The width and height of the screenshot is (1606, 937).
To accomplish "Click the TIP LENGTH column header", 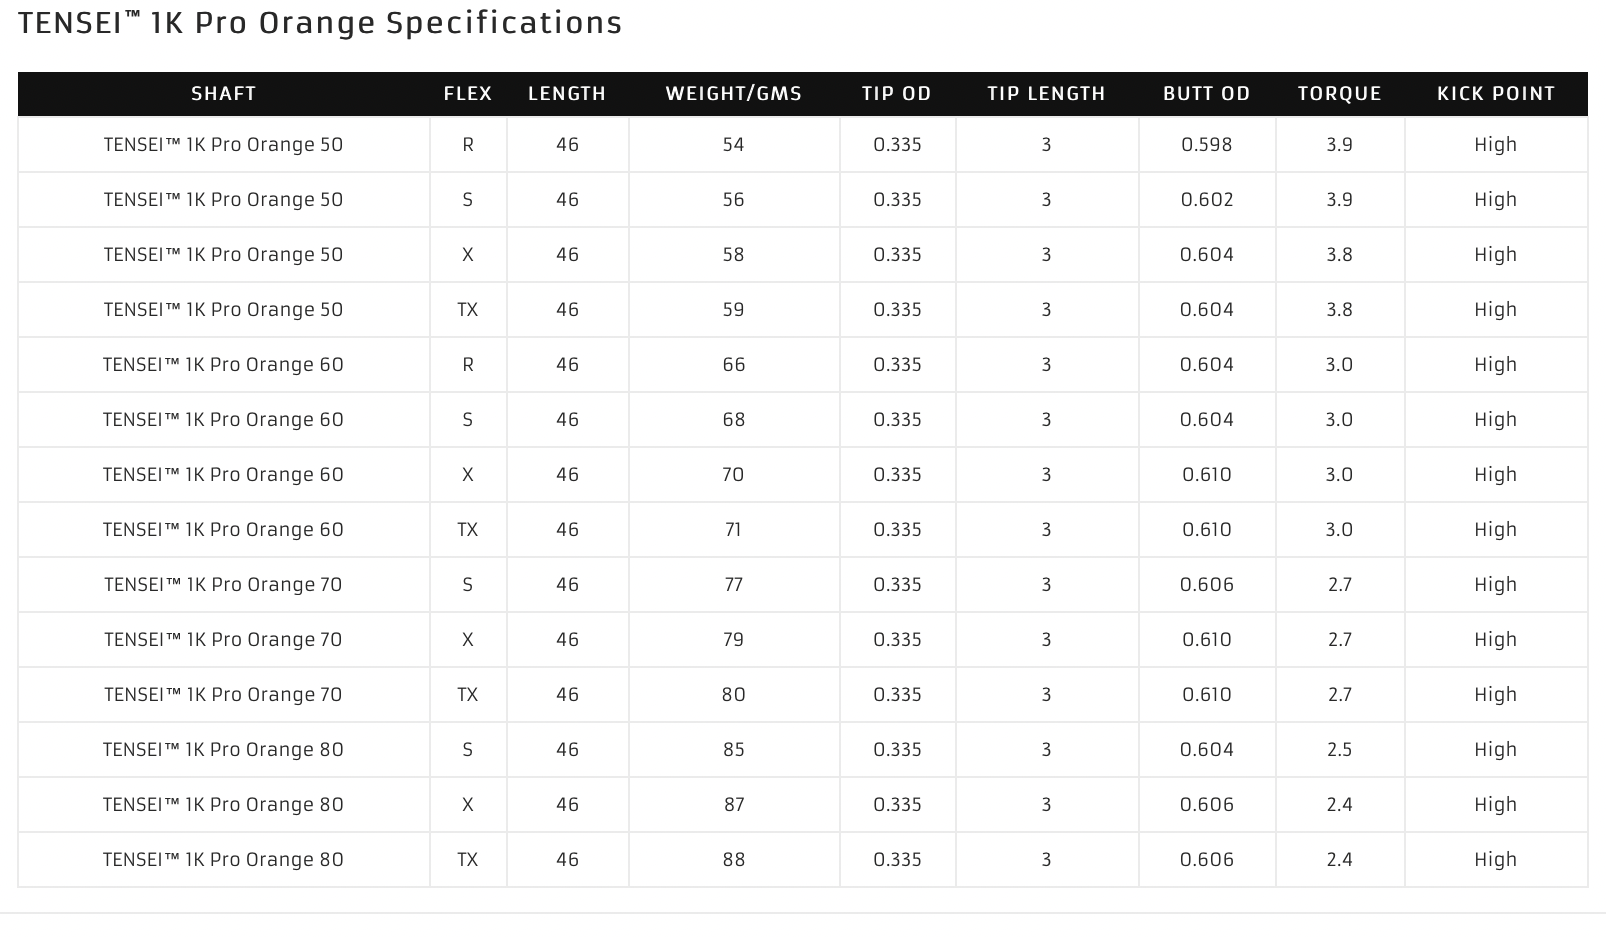I will pos(1046,94).
